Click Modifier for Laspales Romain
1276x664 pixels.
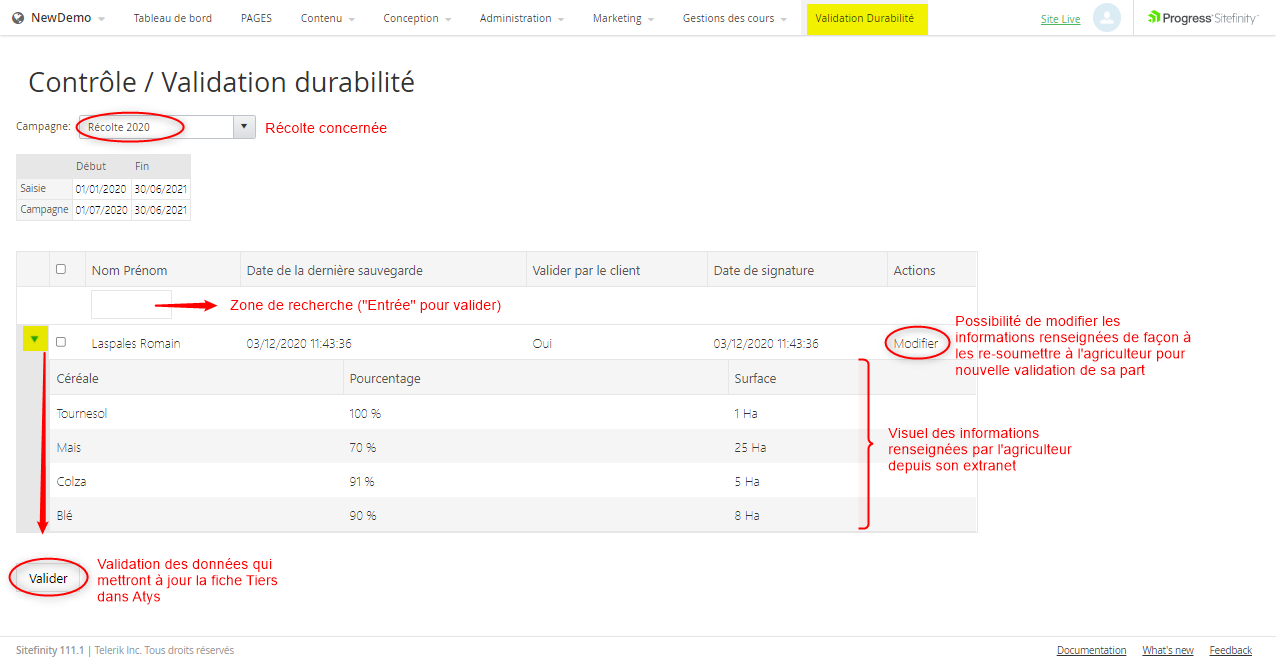(916, 343)
